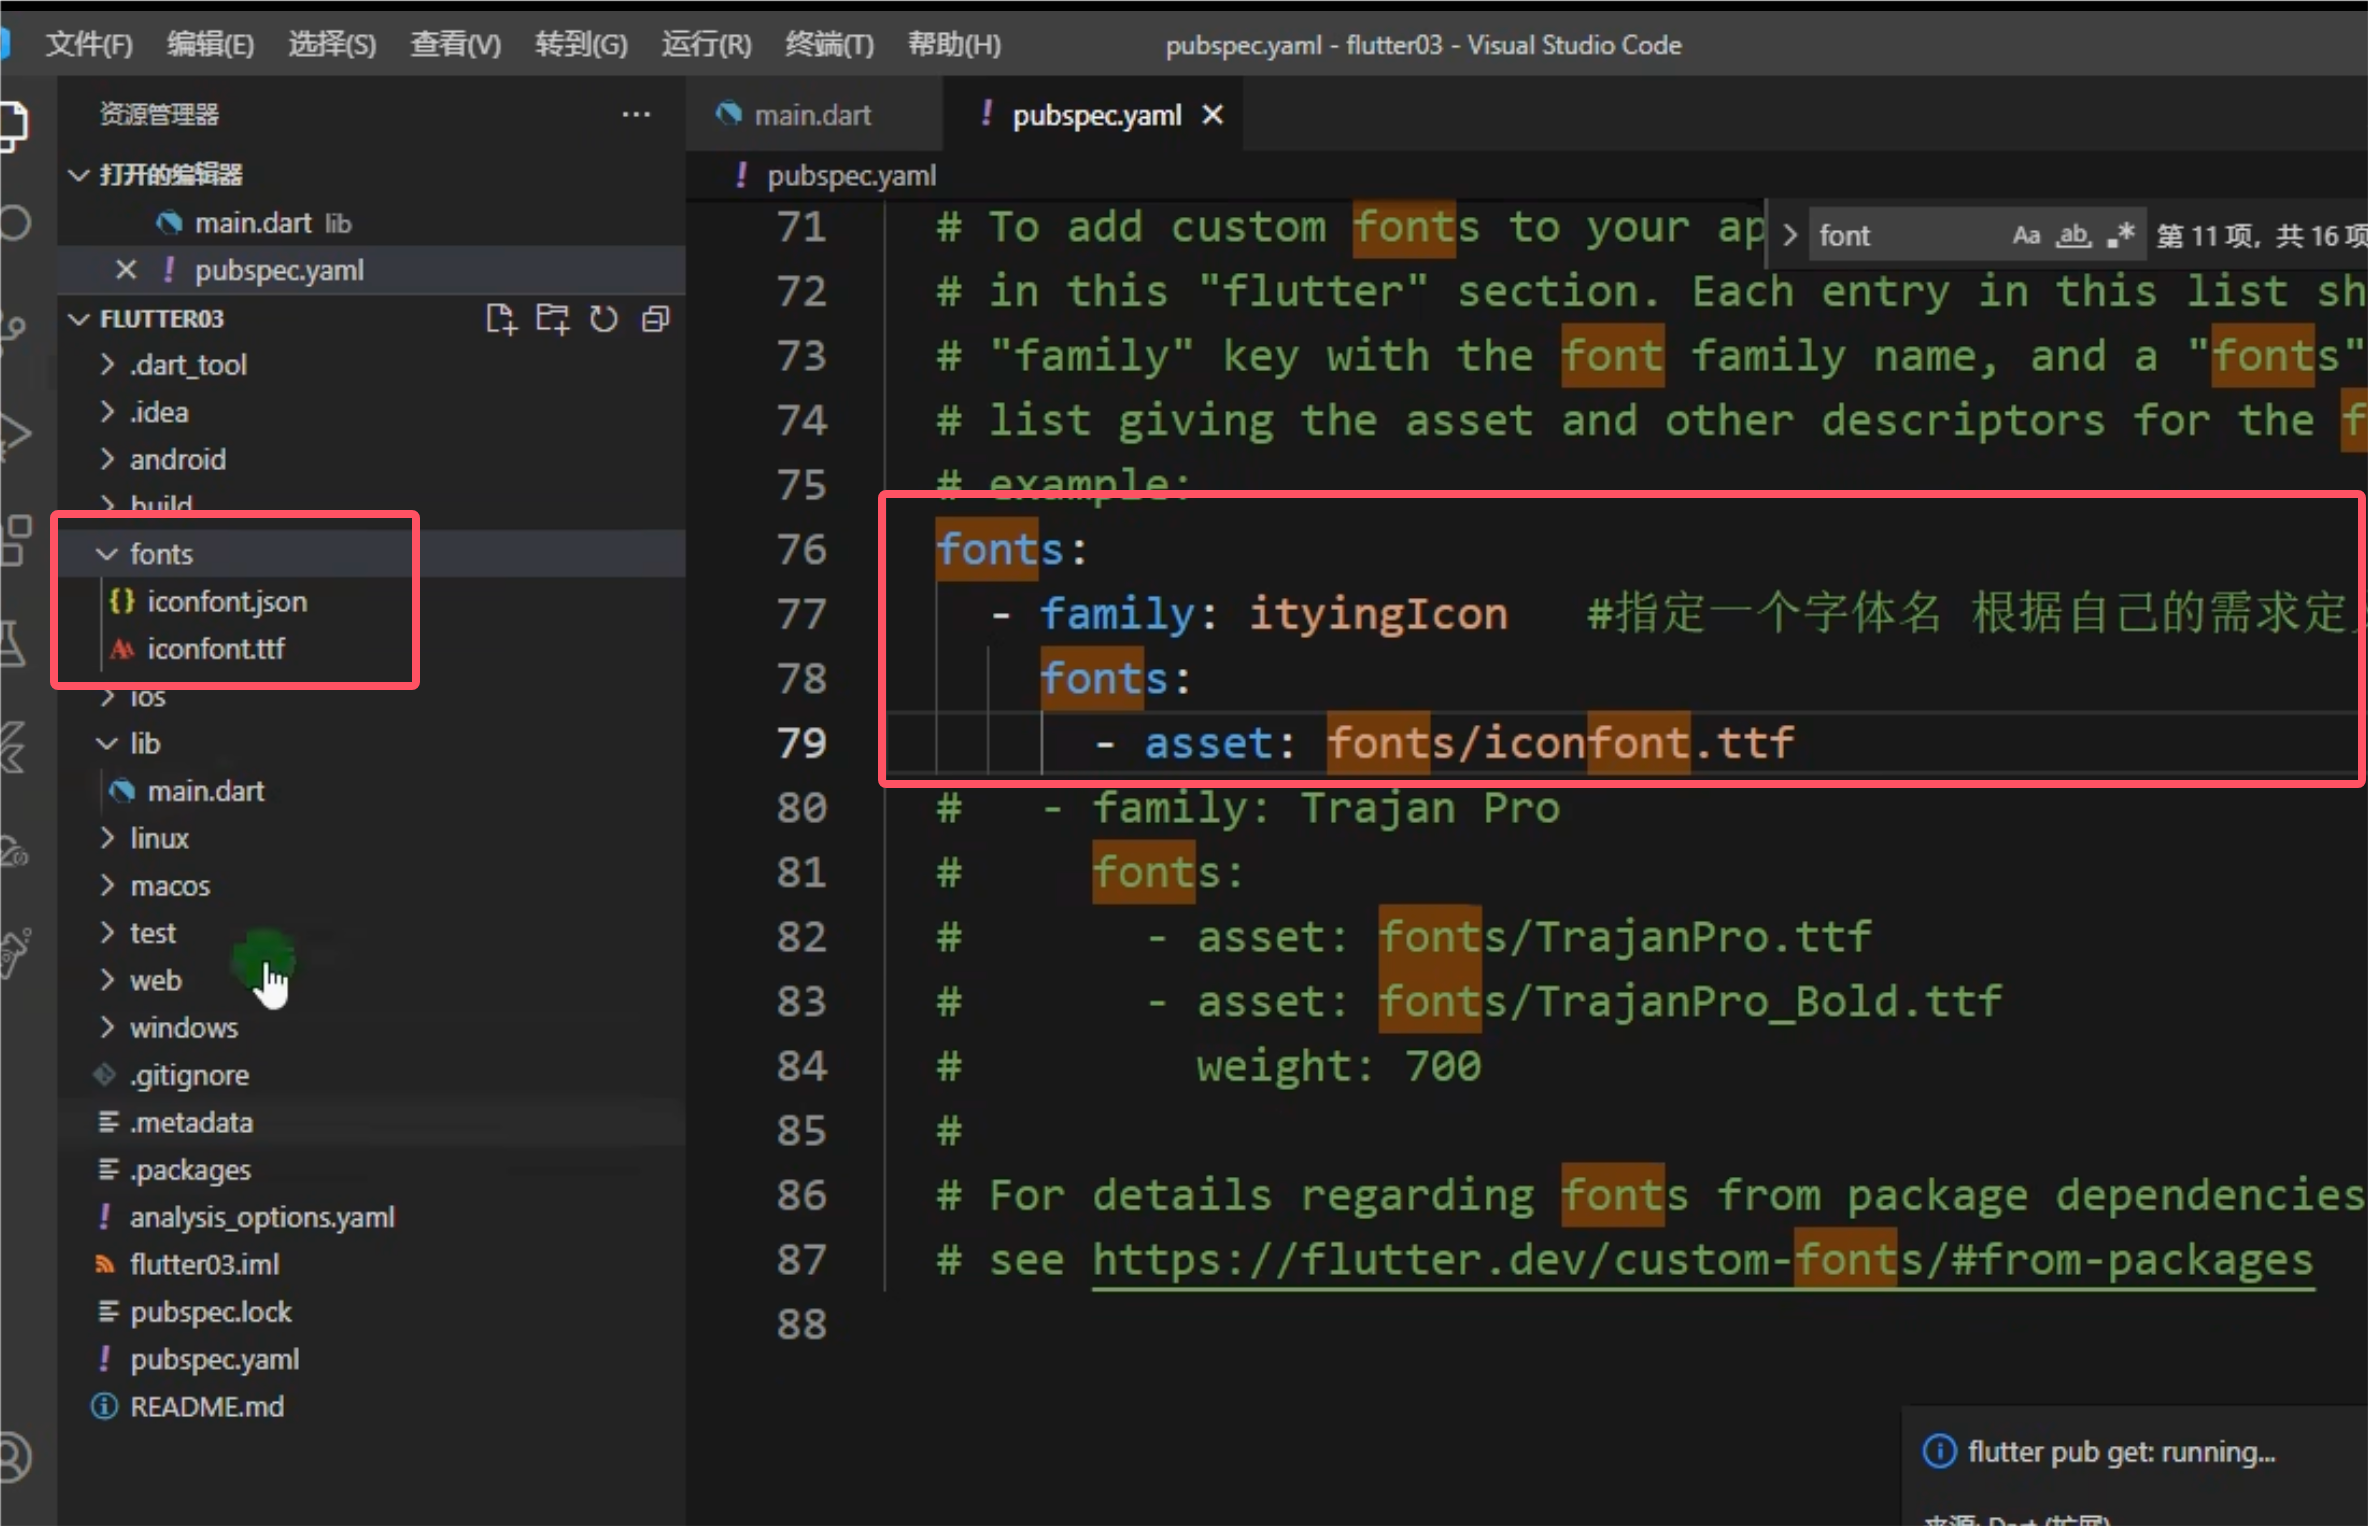Open the 文件(F) menu
The image size is (2368, 1526).
tap(89, 45)
